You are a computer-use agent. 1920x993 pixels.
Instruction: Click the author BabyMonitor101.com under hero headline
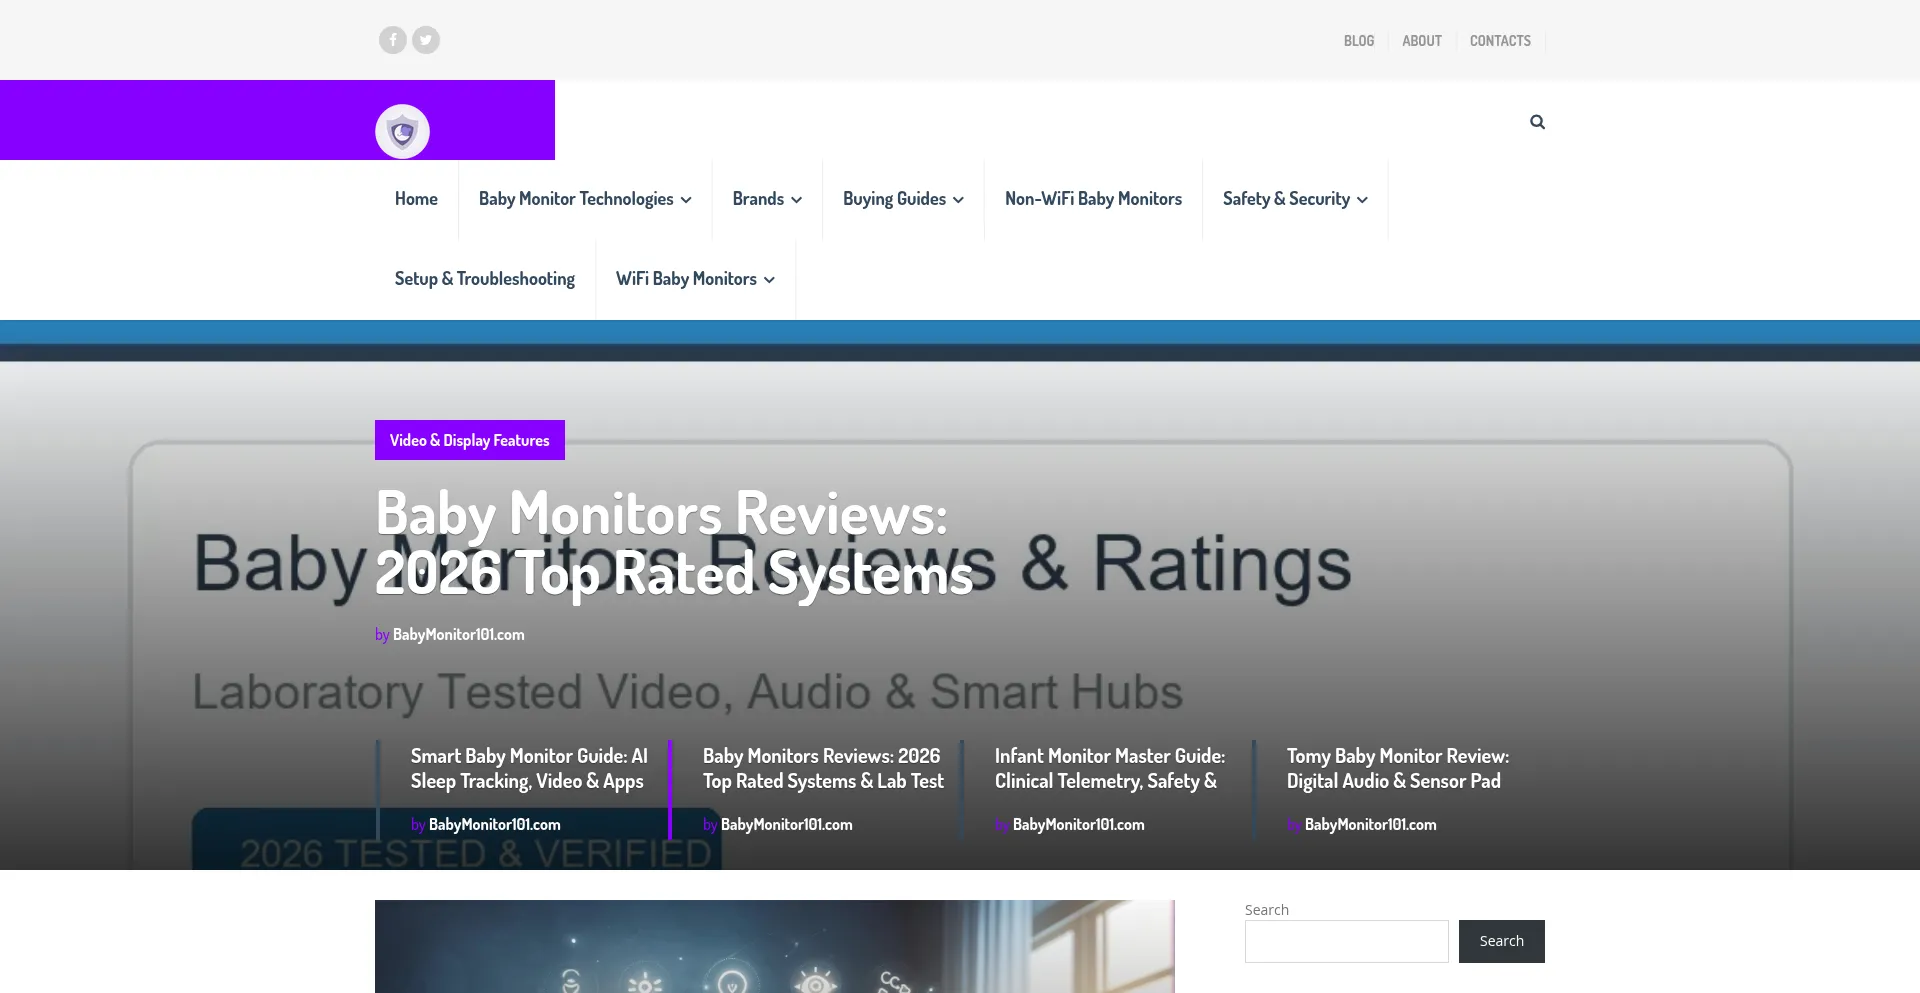pos(458,635)
